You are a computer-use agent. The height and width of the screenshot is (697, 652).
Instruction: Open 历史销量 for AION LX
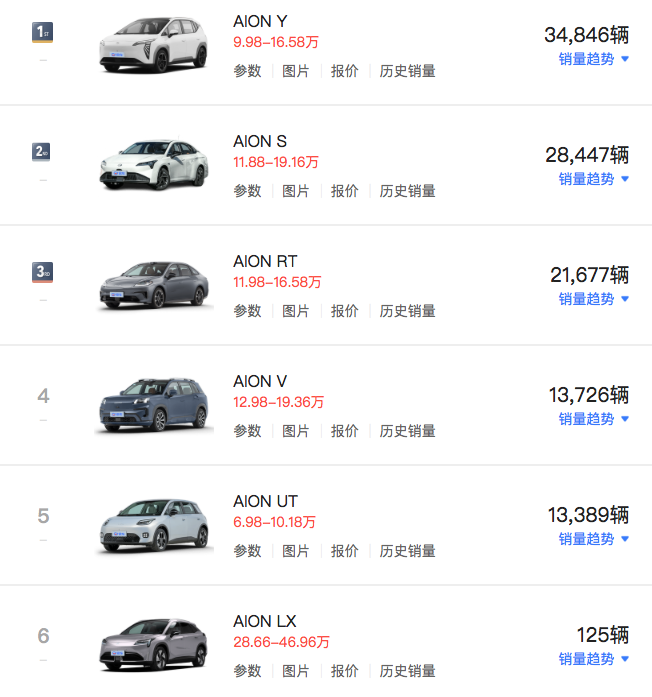[x=407, y=671]
